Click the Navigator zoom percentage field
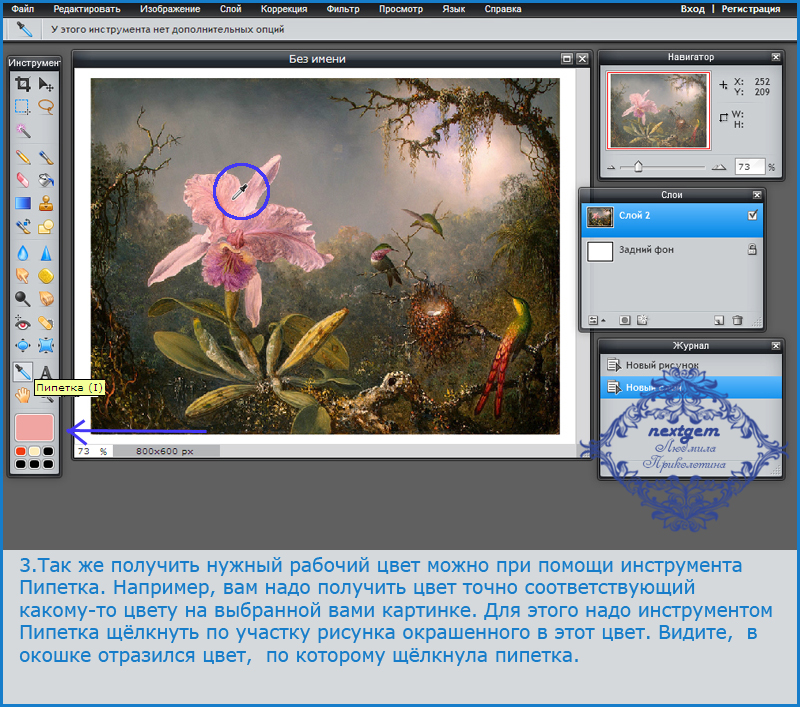This screenshot has width=800, height=707. [x=749, y=167]
